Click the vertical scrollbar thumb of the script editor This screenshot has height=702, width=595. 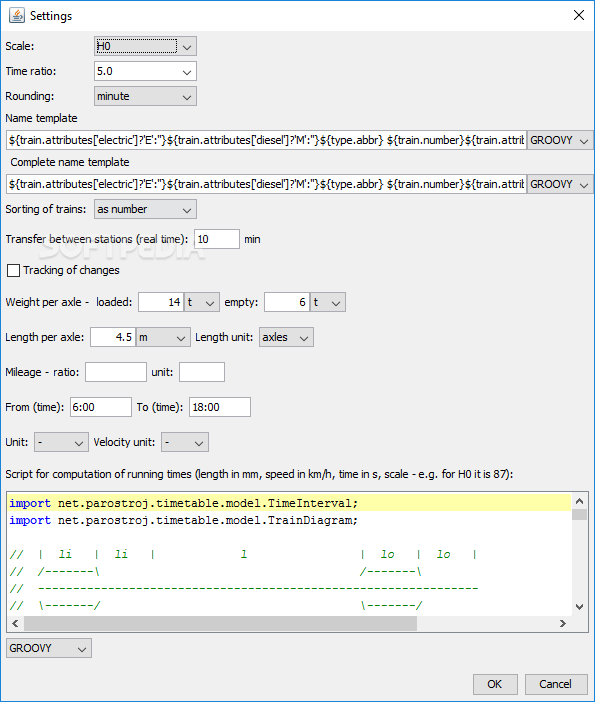(x=579, y=514)
